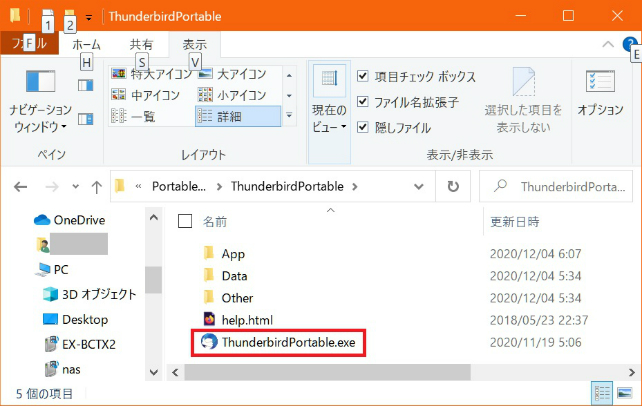This screenshot has height=406, width=642.
Task: Select large icons (大アイコン) layout
Action: coord(232,74)
